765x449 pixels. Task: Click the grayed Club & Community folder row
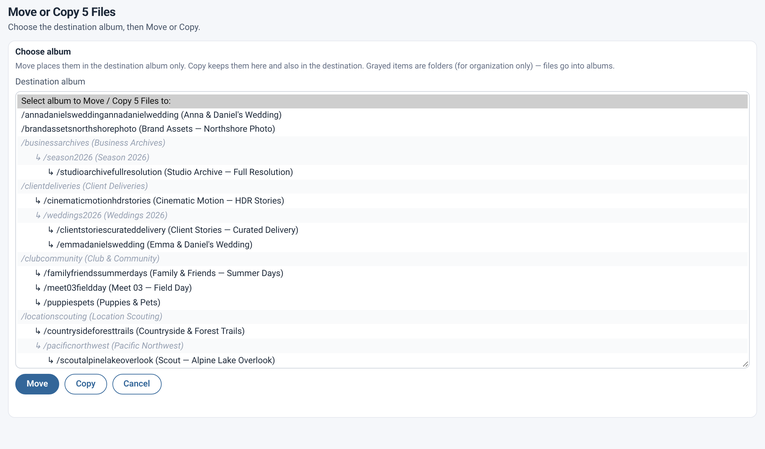click(382, 259)
